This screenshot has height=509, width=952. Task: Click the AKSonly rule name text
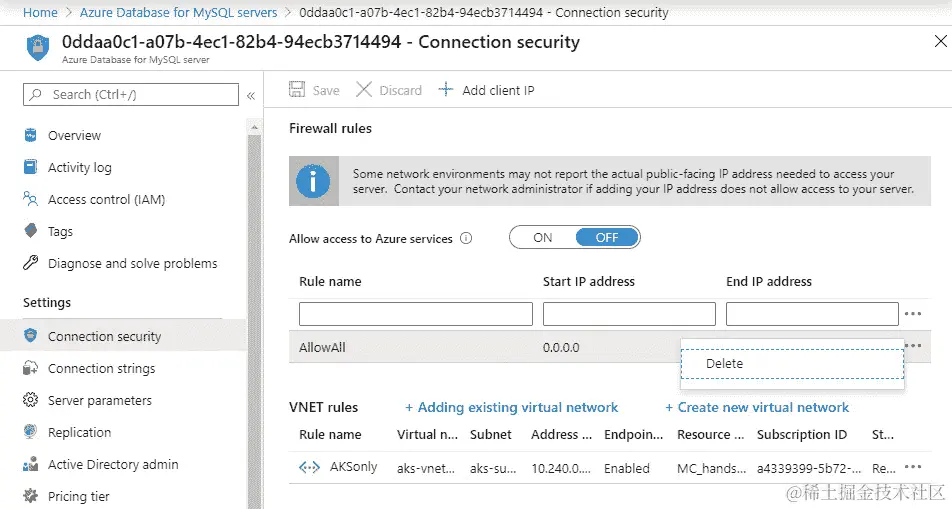pyautogui.click(x=353, y=466)
